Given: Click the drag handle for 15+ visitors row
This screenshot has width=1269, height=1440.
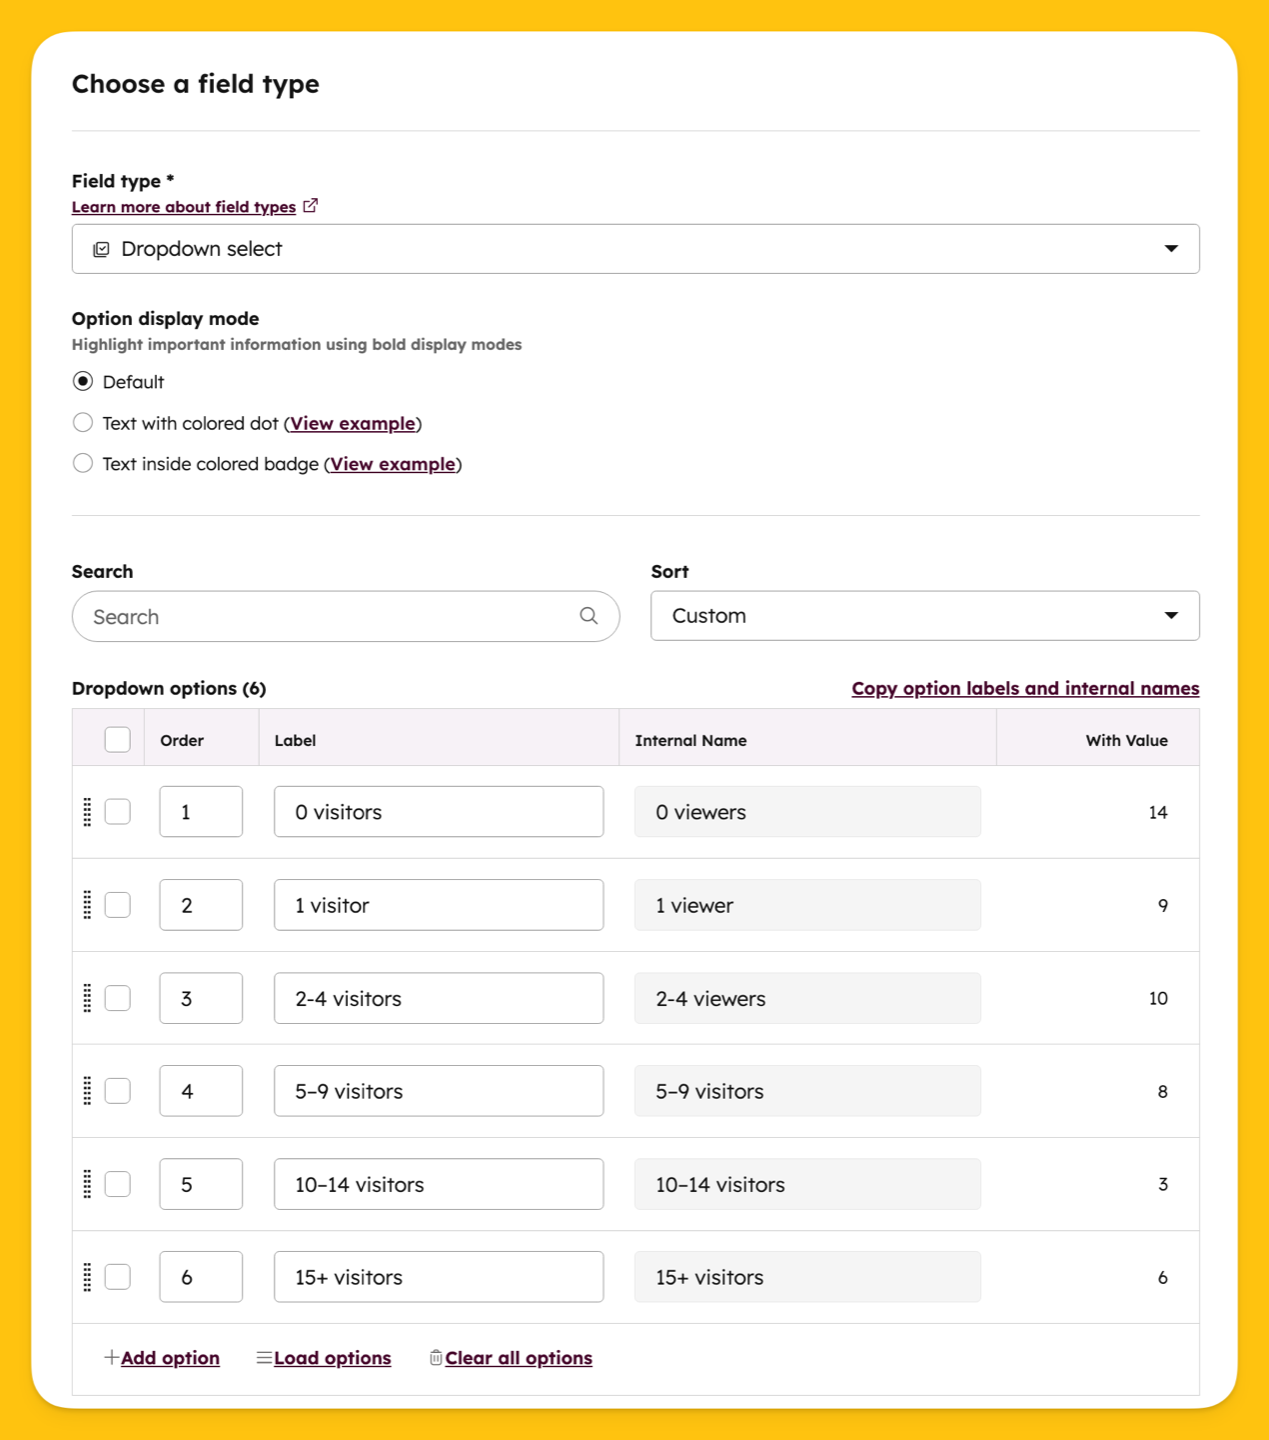Looking at the screenshot, I should [x=87, y=1277].
